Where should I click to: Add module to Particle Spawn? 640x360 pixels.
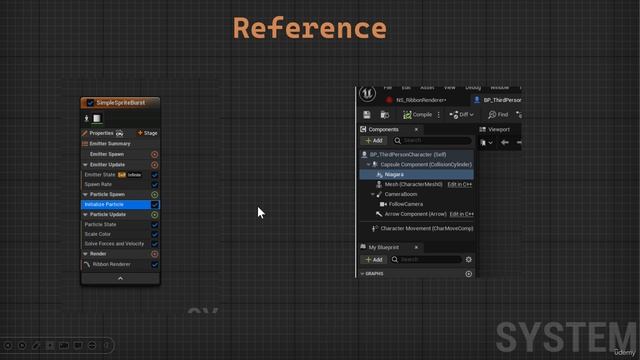click(154, 195)
